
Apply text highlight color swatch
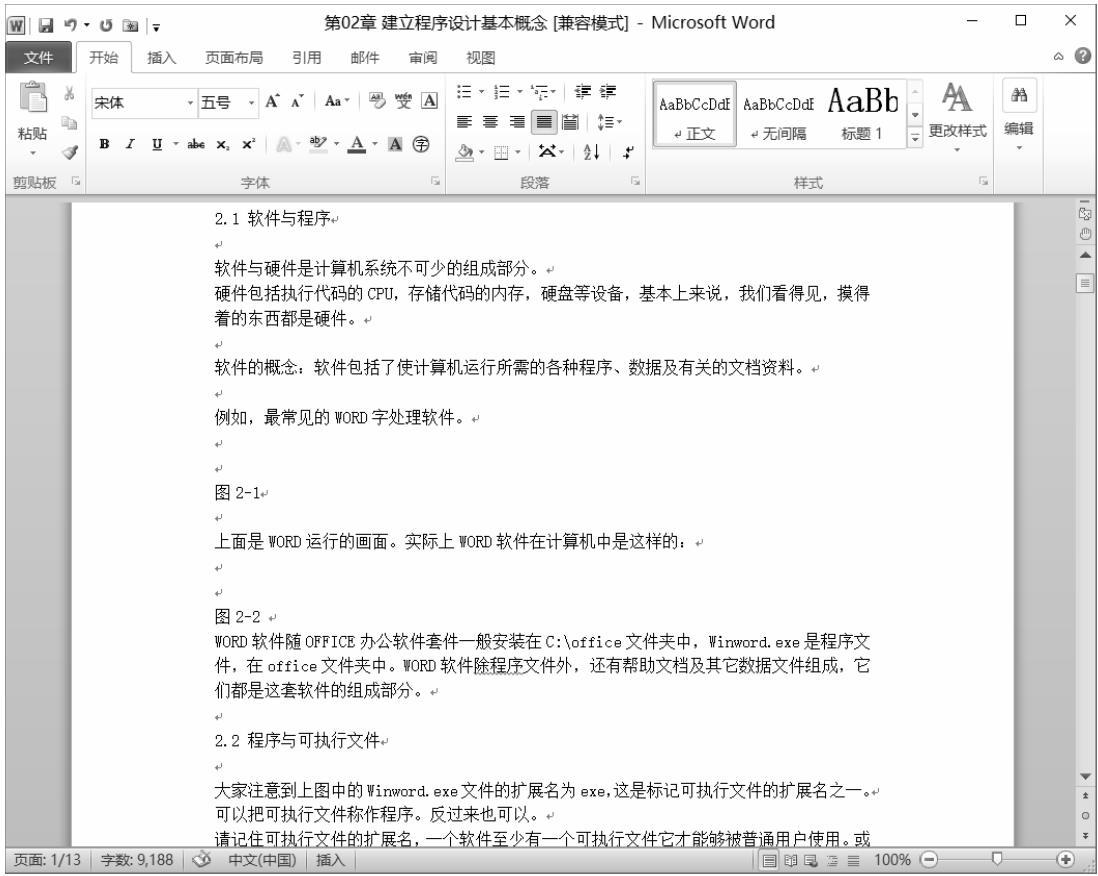(318, 145)
